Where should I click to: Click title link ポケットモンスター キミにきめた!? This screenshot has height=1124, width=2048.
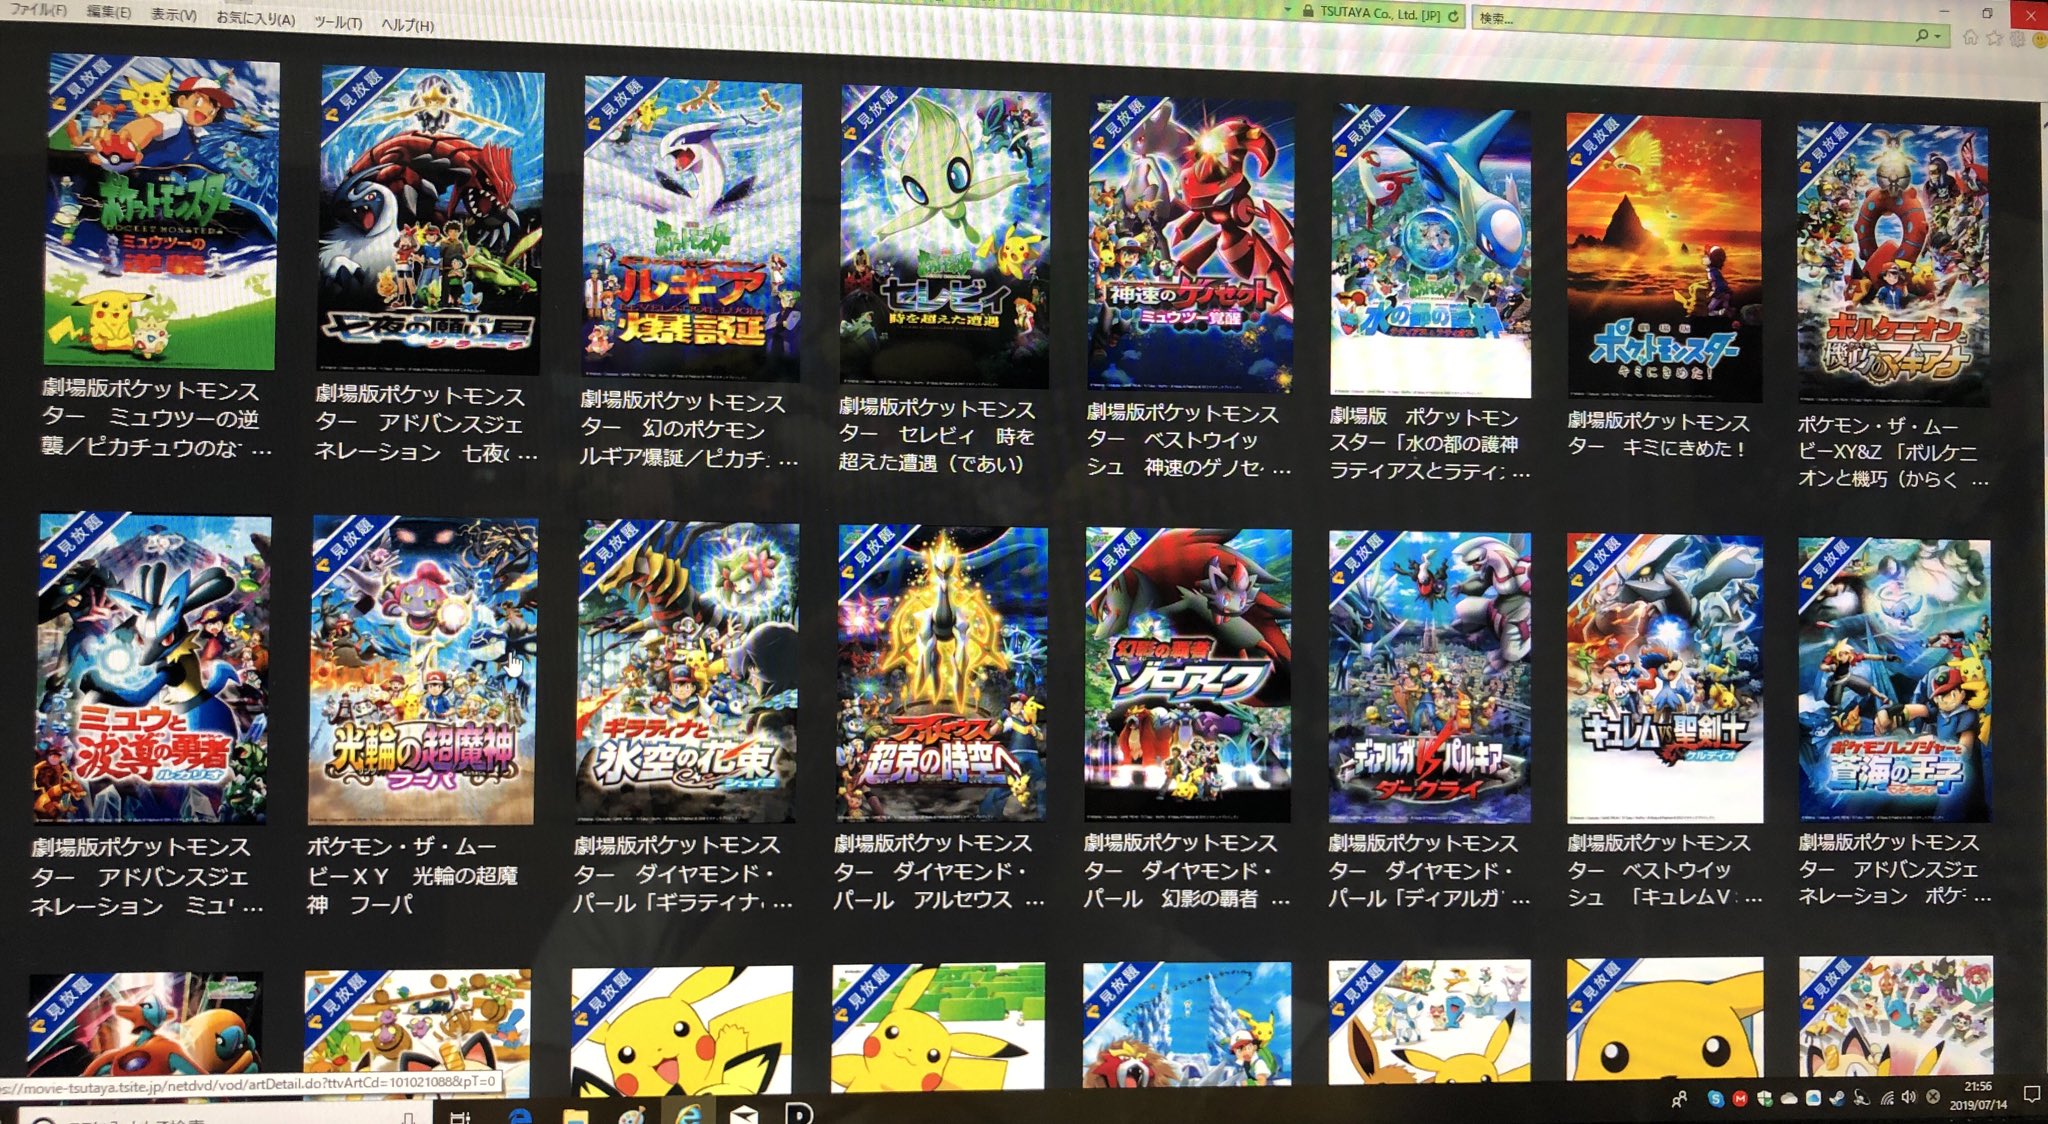pos(1659,435)
